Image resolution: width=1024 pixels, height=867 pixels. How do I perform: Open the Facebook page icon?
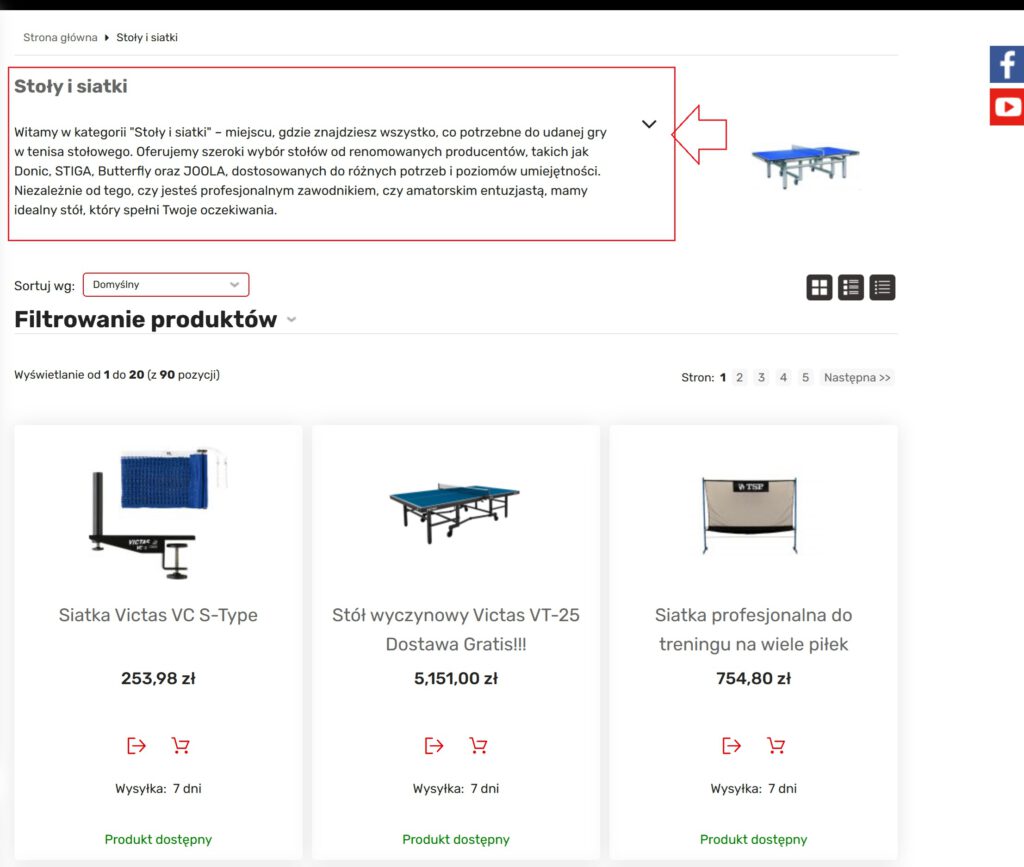[1006, 64]
